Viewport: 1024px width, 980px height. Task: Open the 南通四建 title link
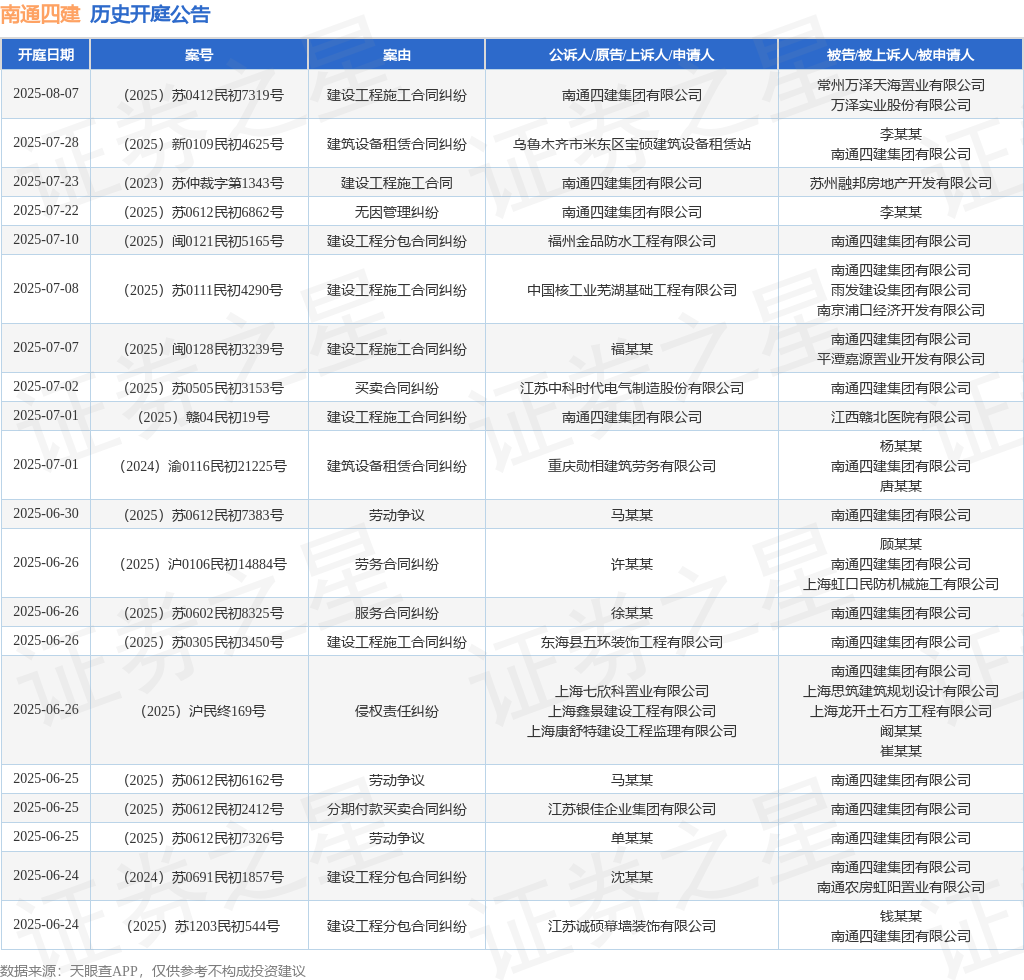tap(40, 14)
